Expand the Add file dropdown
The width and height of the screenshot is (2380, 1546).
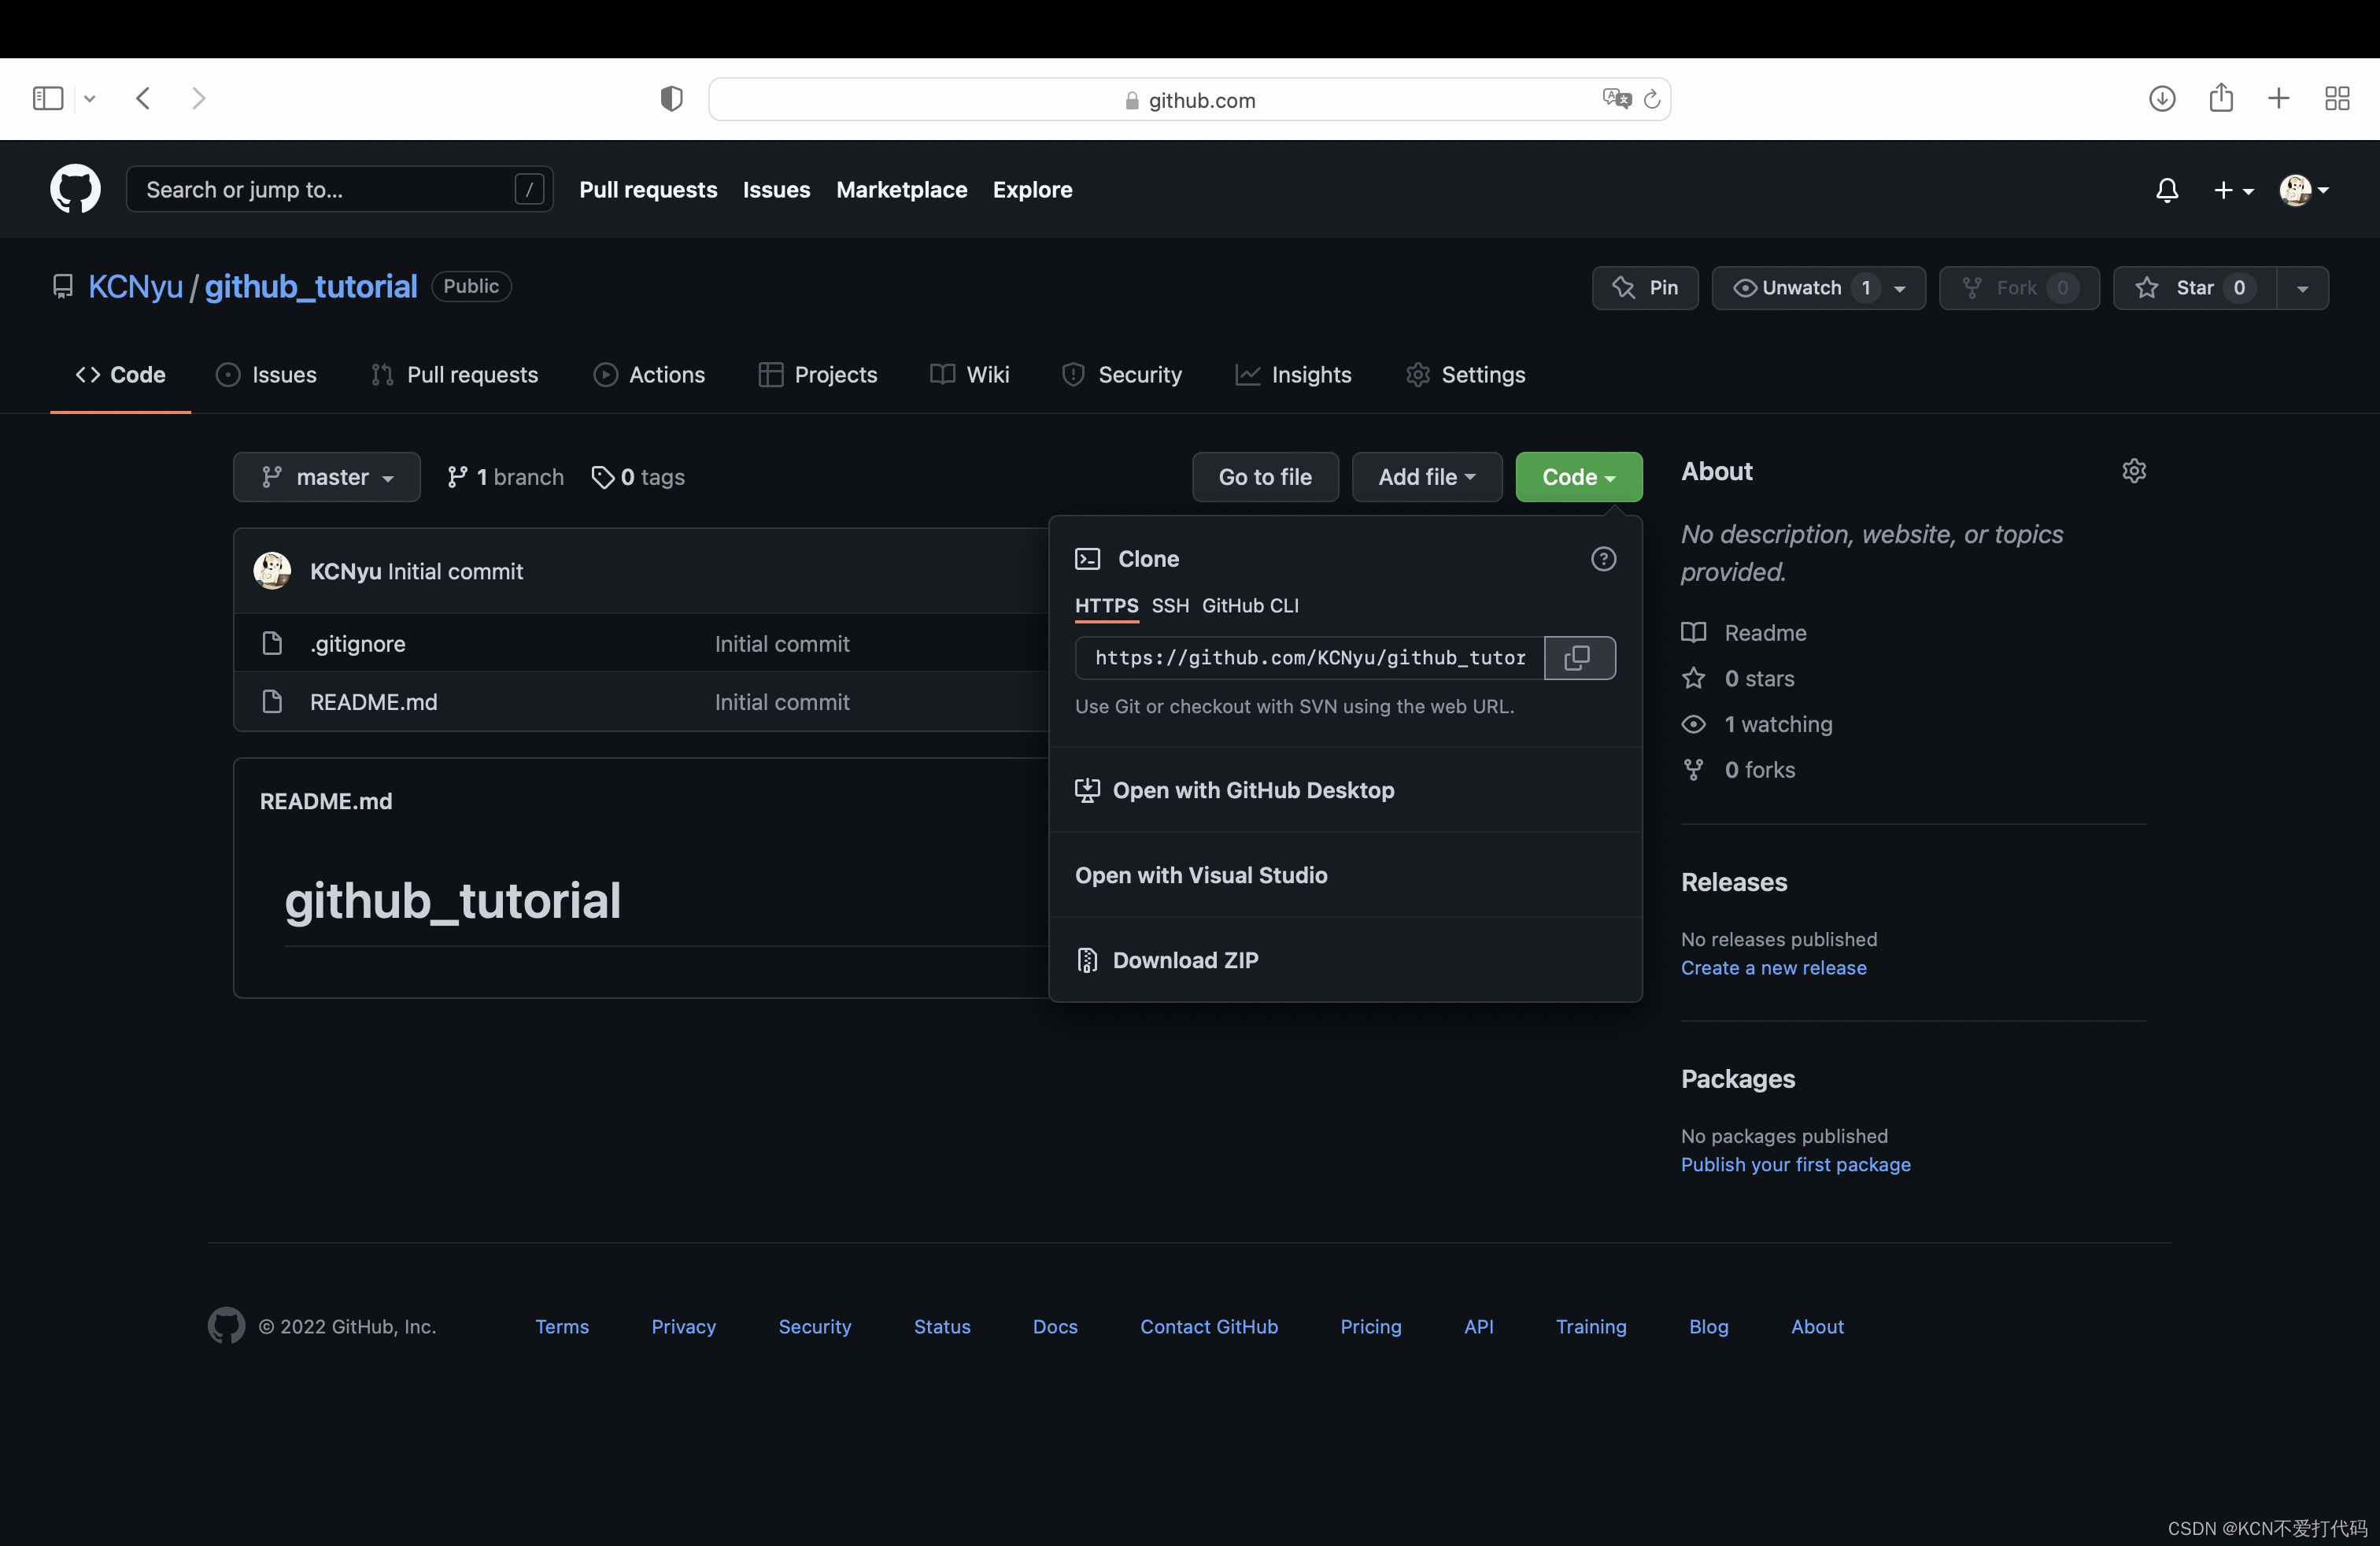click(1427, 477)
